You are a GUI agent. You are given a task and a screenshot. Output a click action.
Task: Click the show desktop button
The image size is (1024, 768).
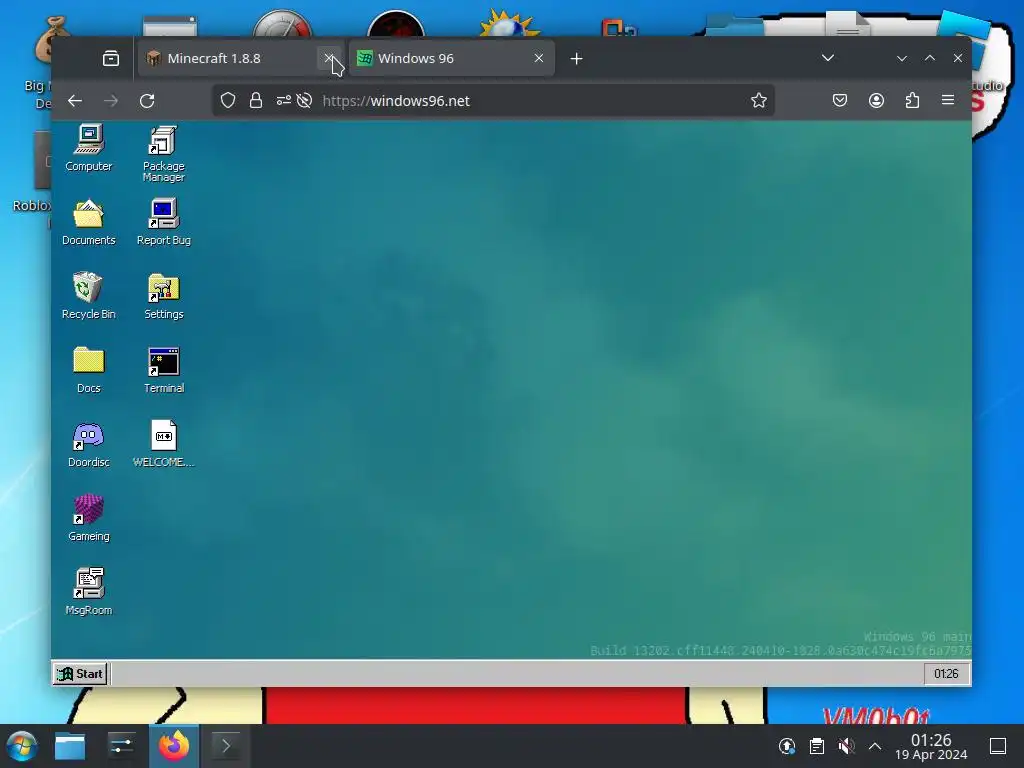pos(998,746)
